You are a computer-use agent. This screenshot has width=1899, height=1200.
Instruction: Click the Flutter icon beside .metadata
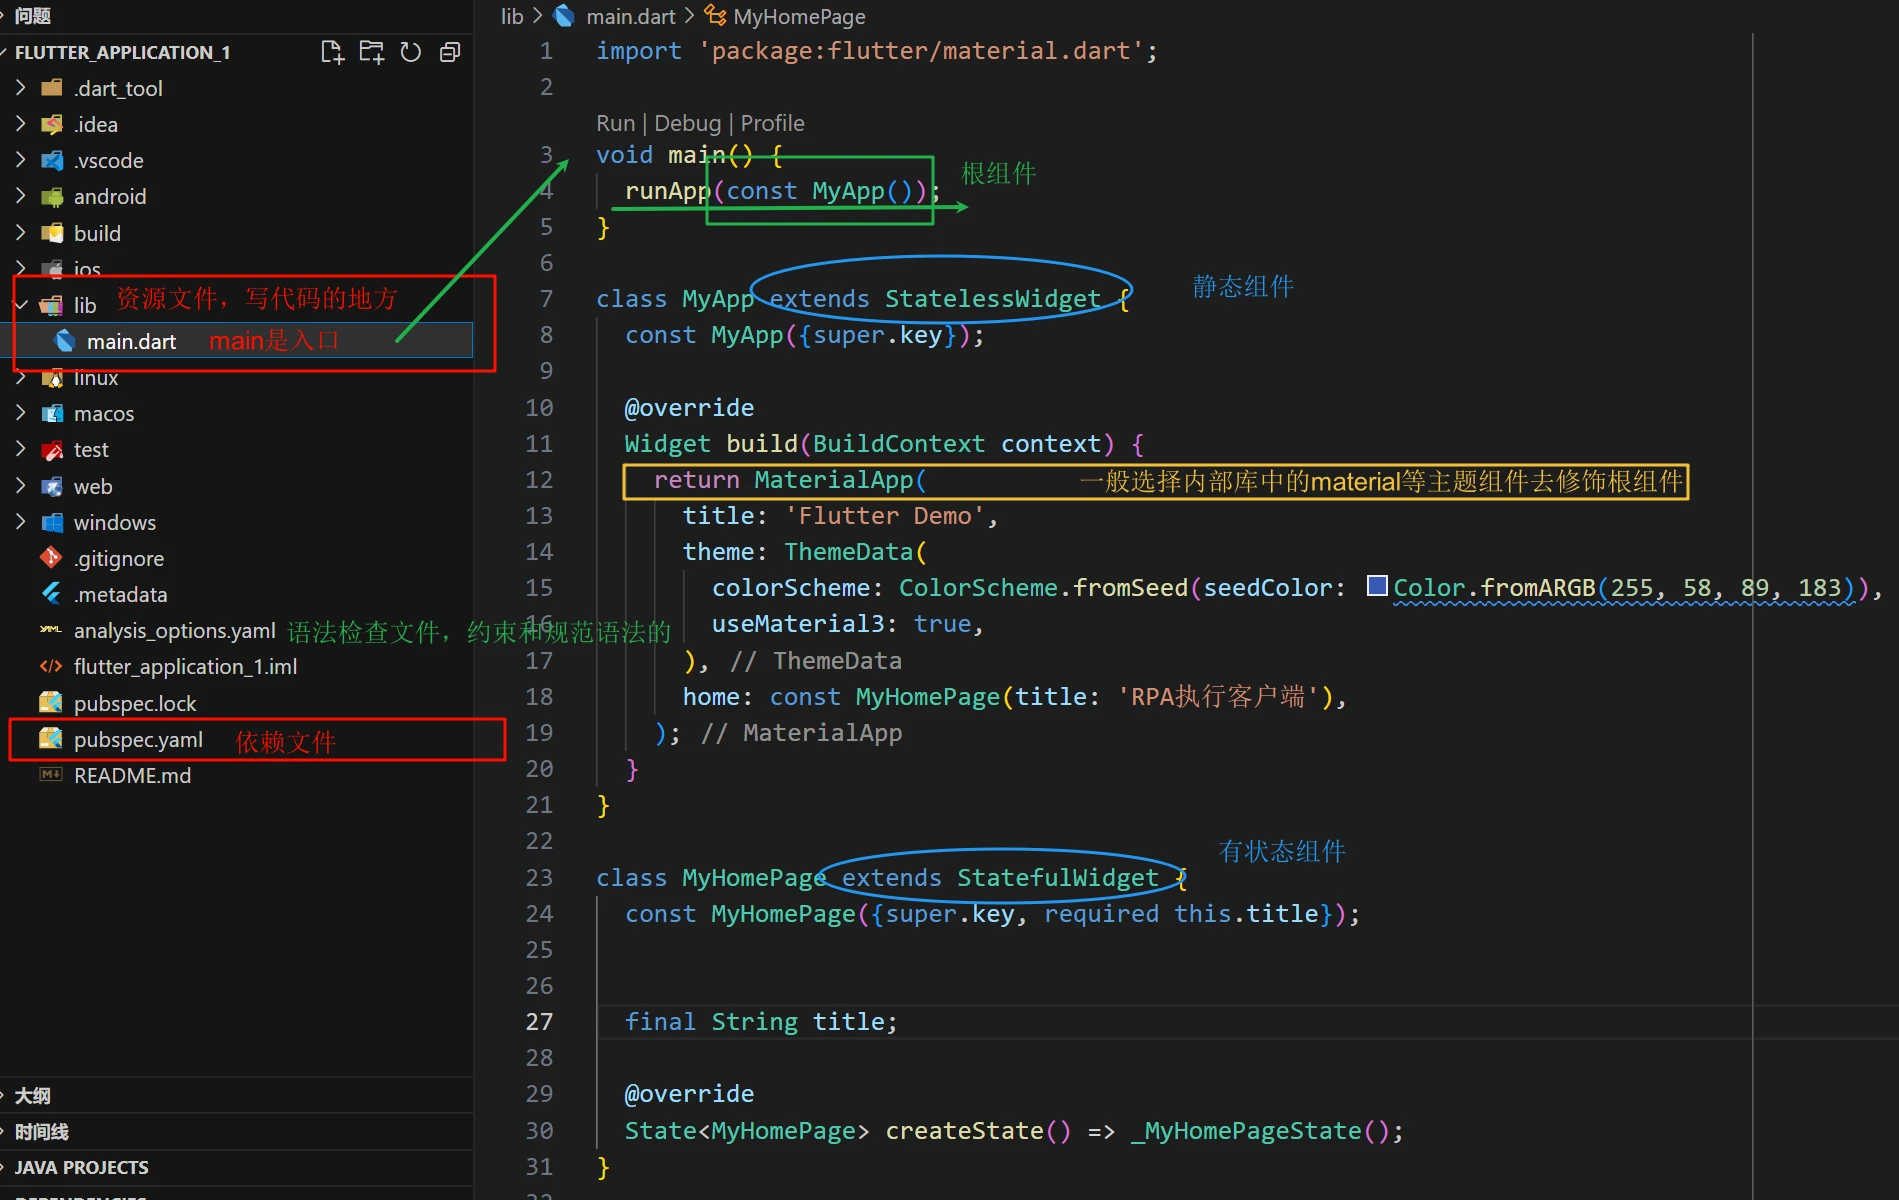point(51,594)
